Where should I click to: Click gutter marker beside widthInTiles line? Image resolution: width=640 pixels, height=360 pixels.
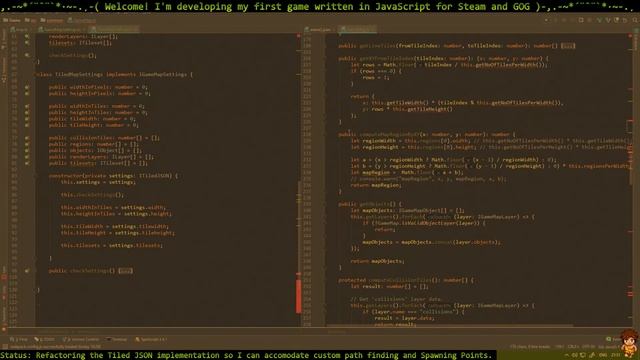click(27, 106)
